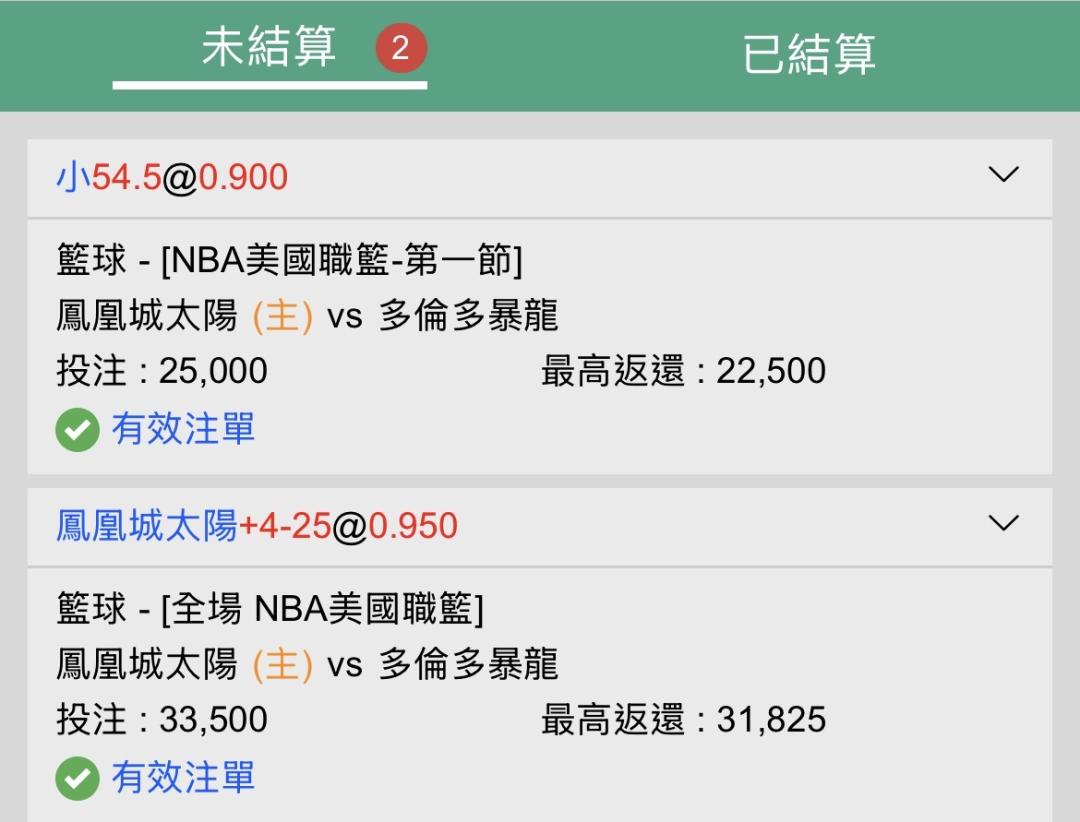The image size is (1080, 822).
Task: Open 有效注單 link under 25,000 stake
Action: tap(183, 429)
